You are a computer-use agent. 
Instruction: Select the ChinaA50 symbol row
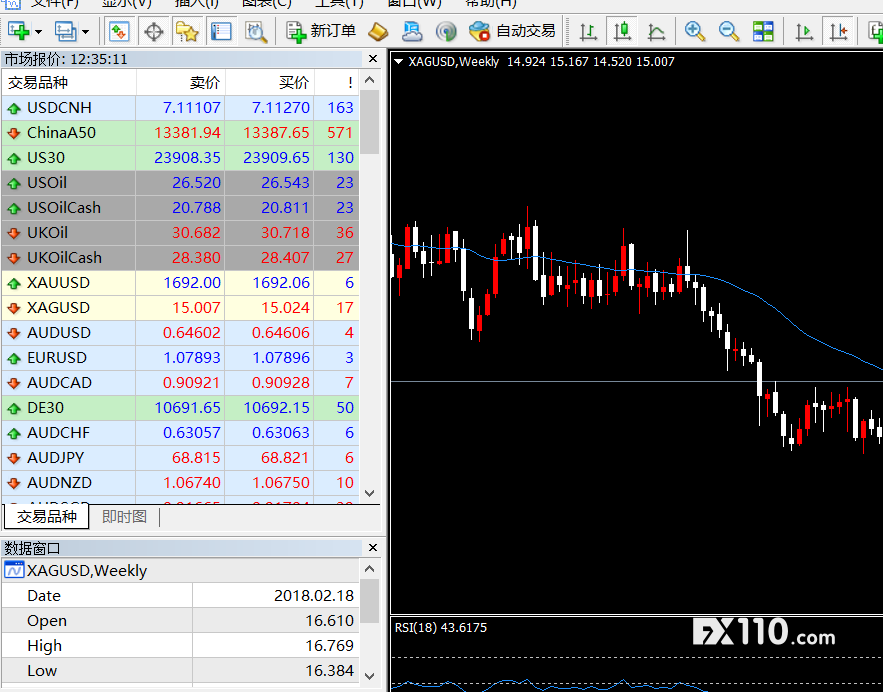coord(180,133)
